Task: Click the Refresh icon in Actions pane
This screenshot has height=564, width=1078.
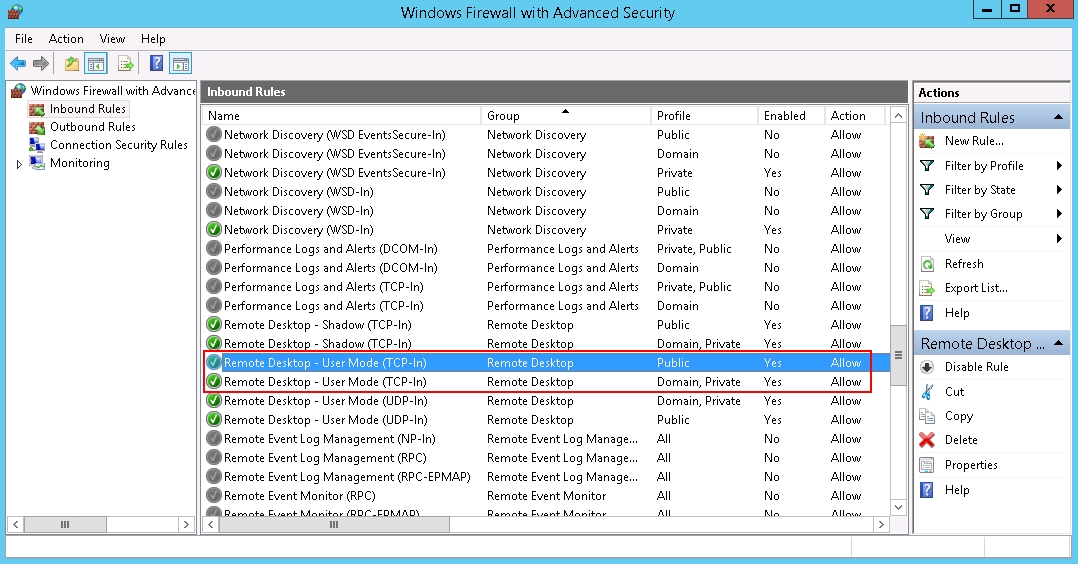Action: (x=927, y=264)
